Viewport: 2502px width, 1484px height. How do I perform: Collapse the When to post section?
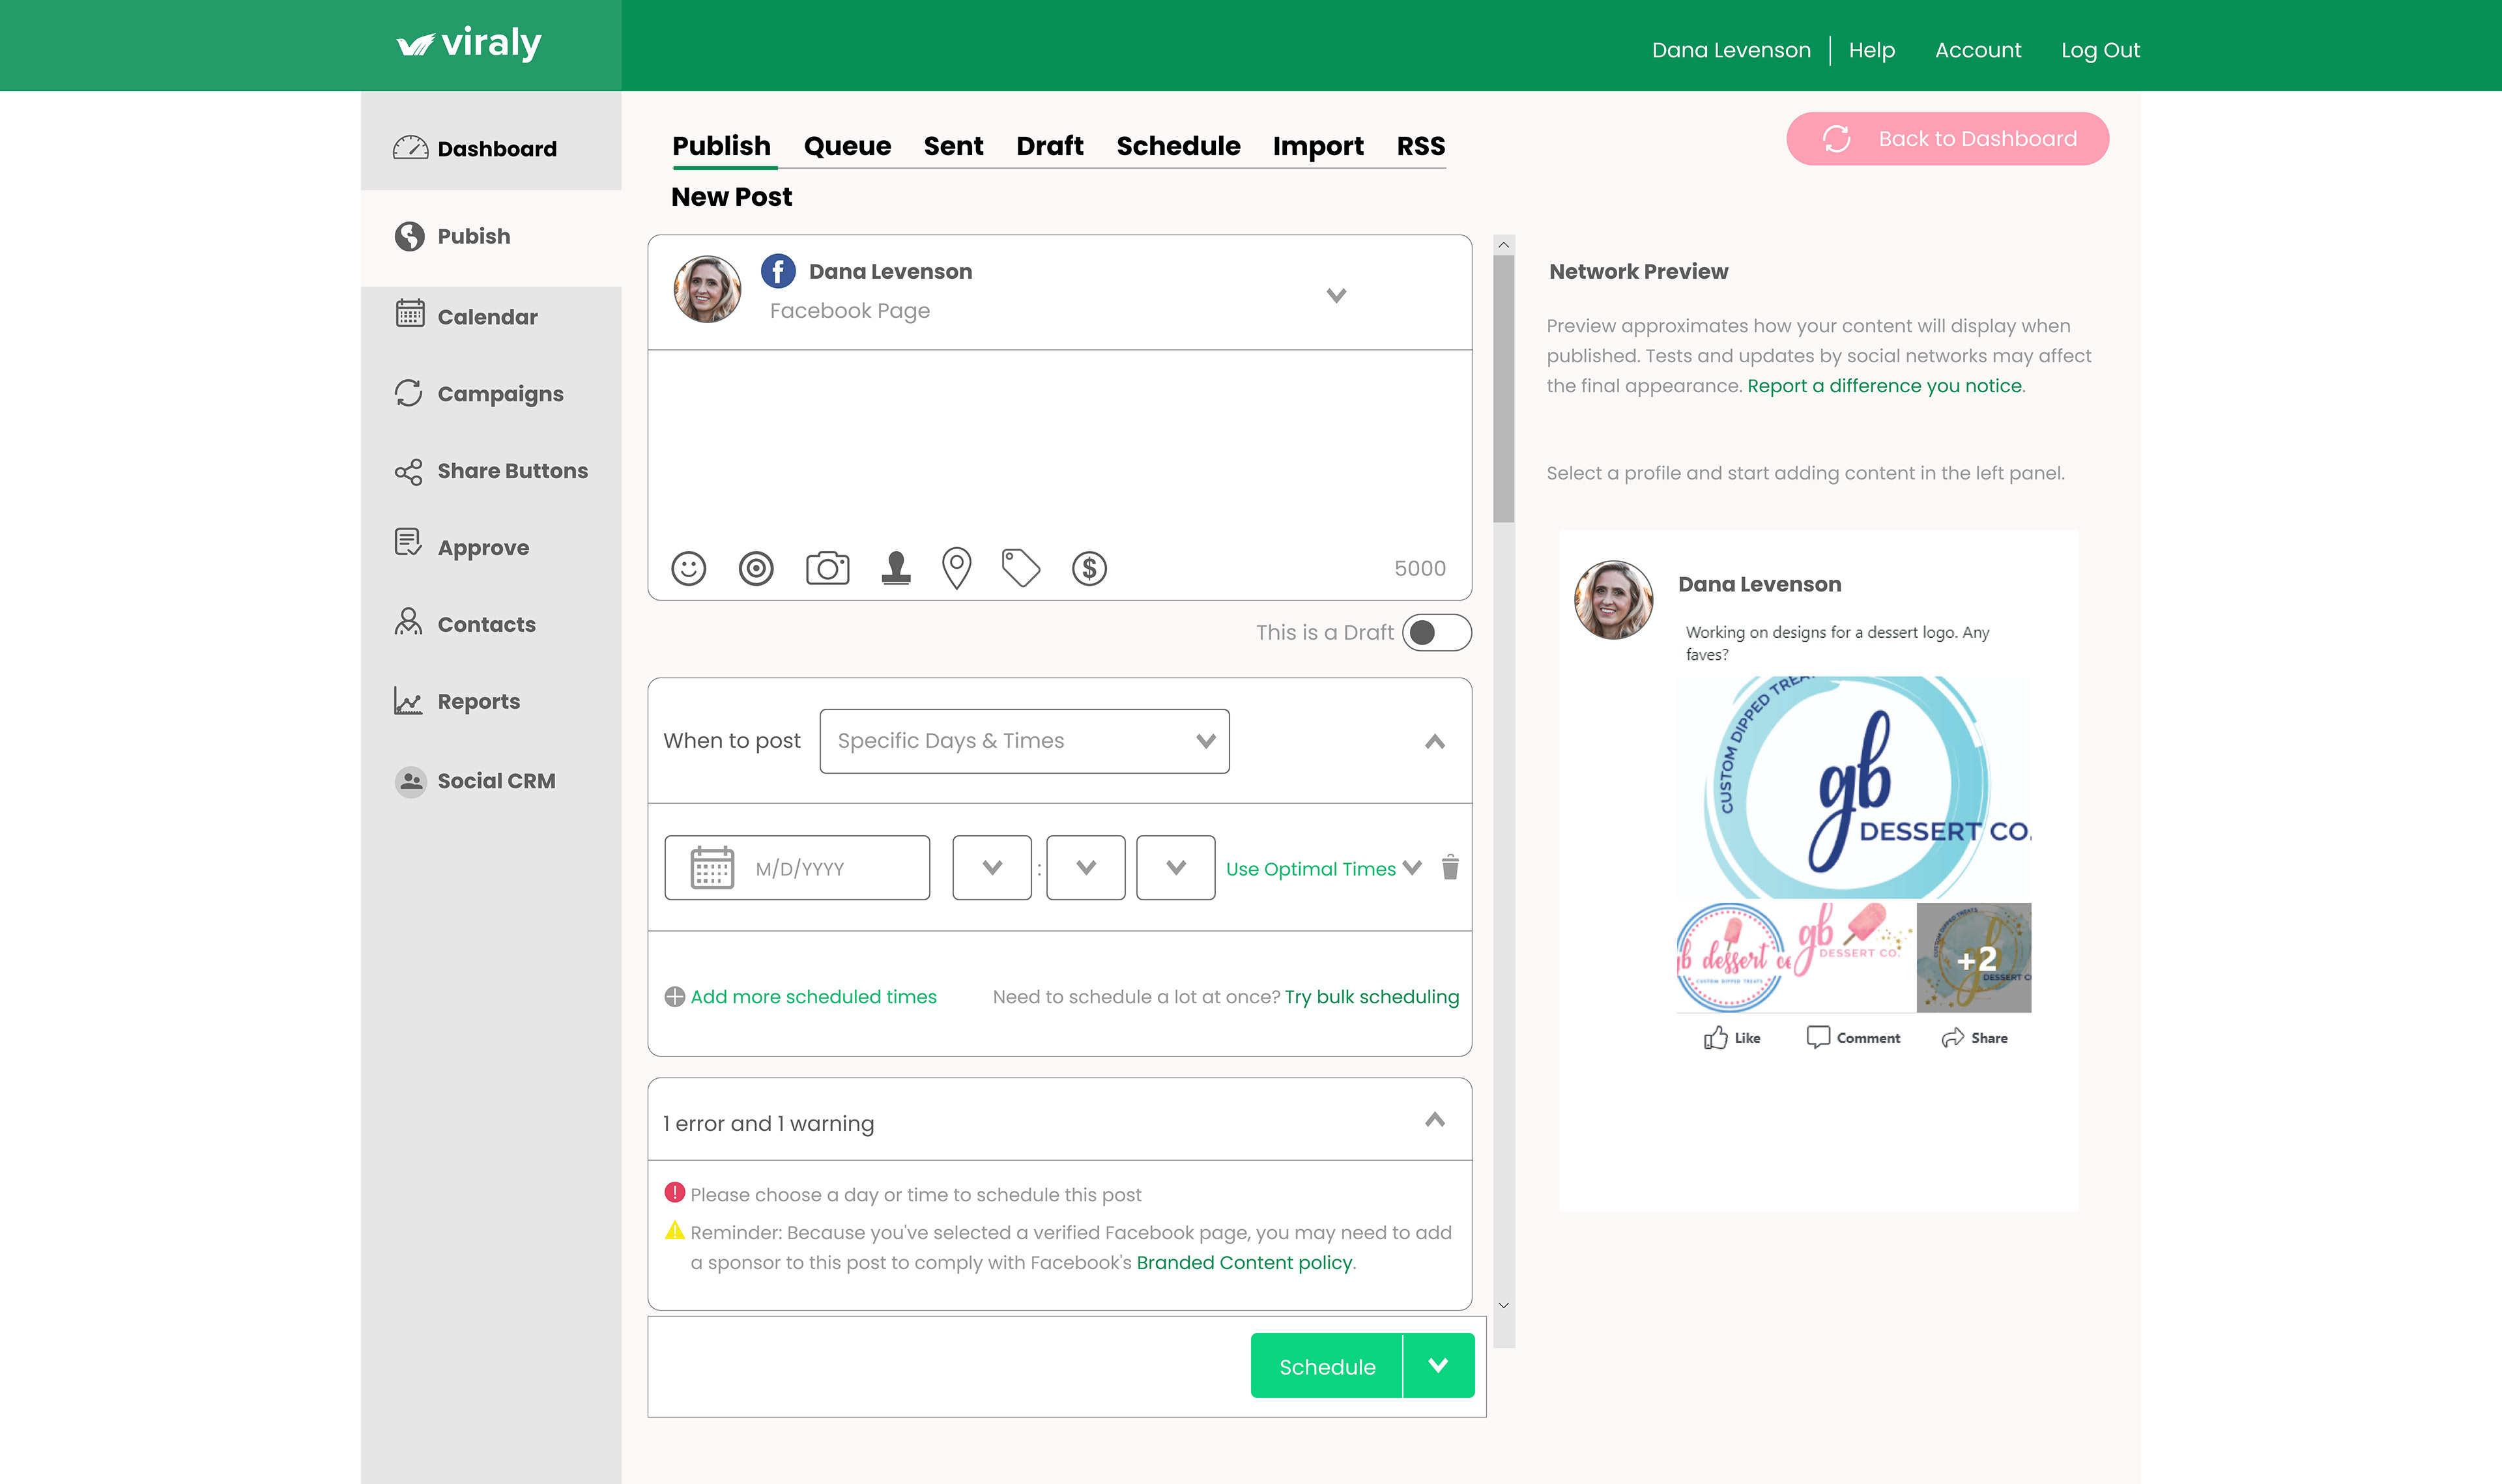coord(1435,741)
